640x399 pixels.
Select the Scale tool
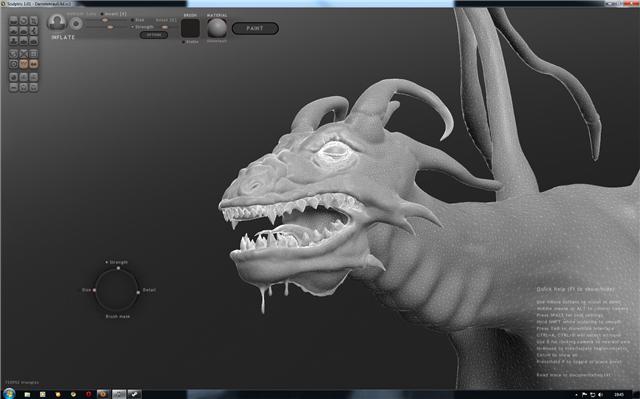tap(34, 20)
